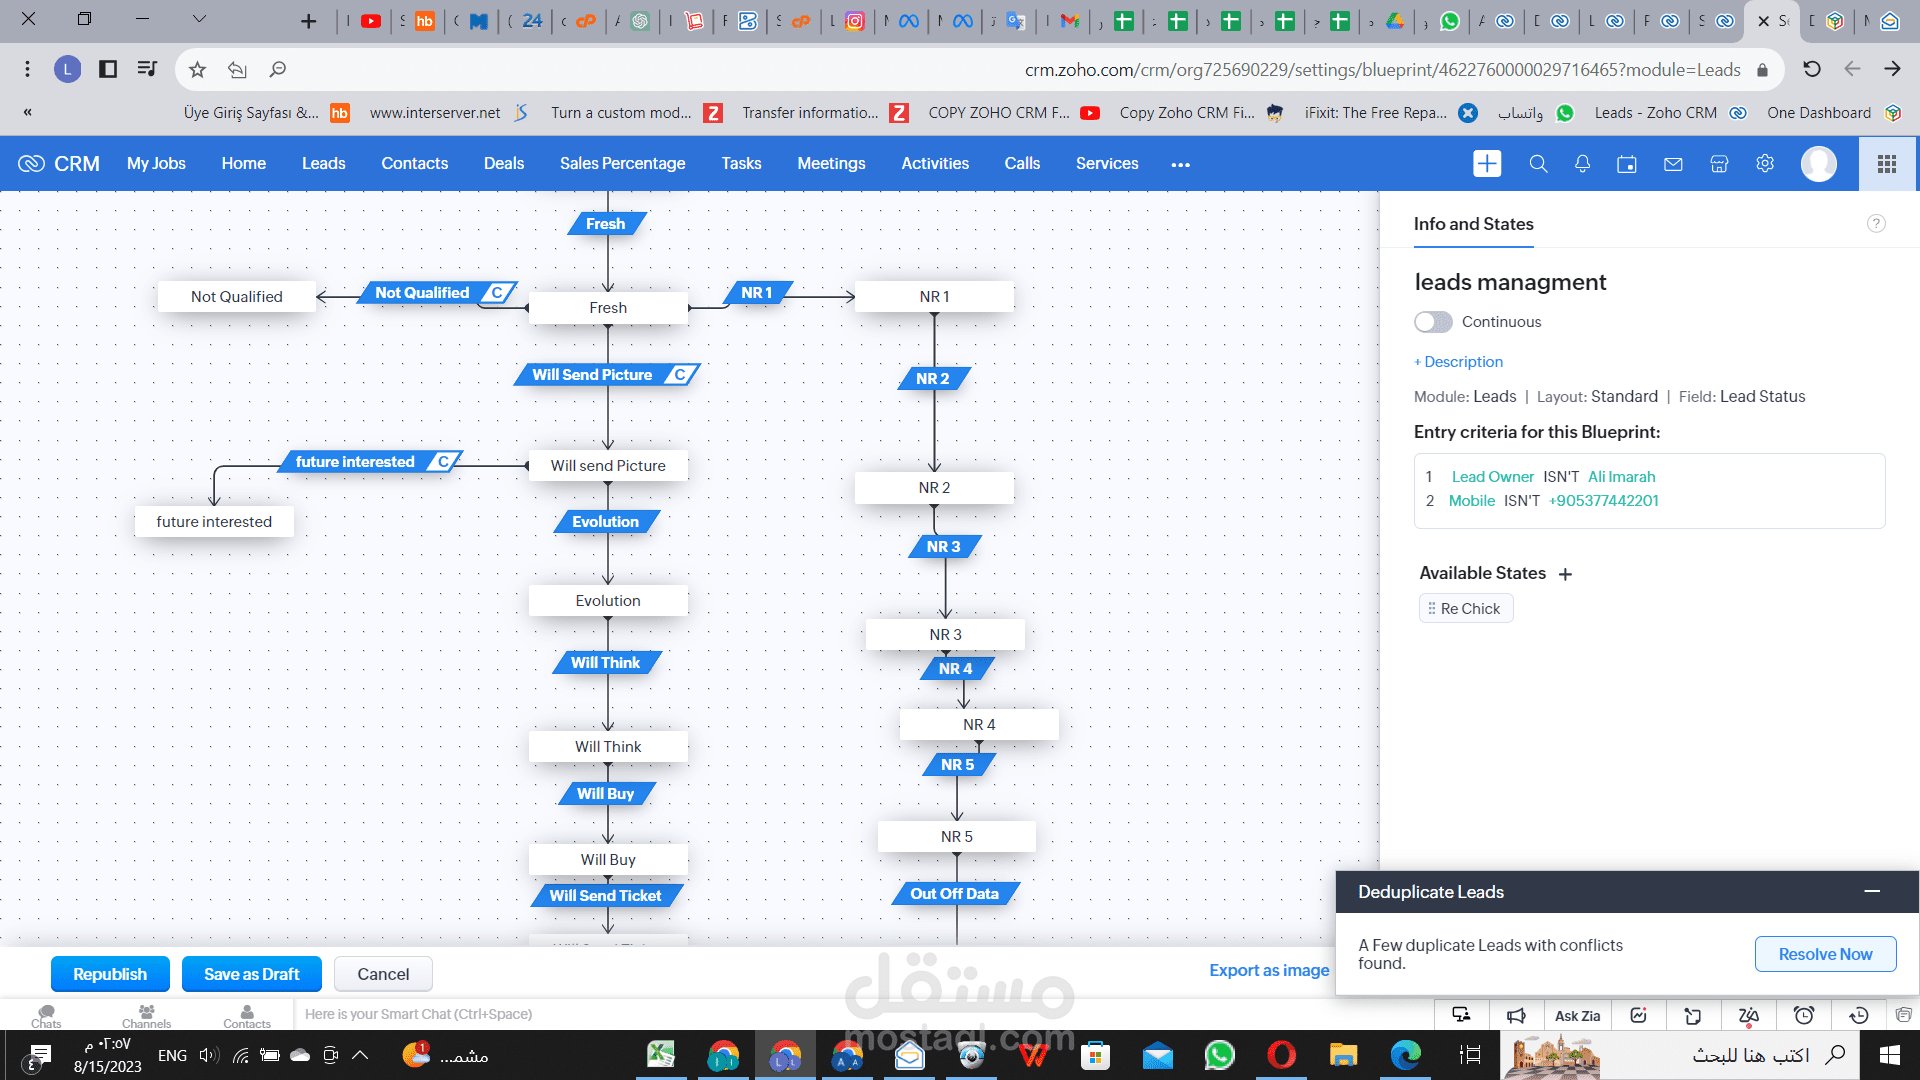Open notifications via the bell icon
The image size is (1920, 1080).
(1582, 163)
